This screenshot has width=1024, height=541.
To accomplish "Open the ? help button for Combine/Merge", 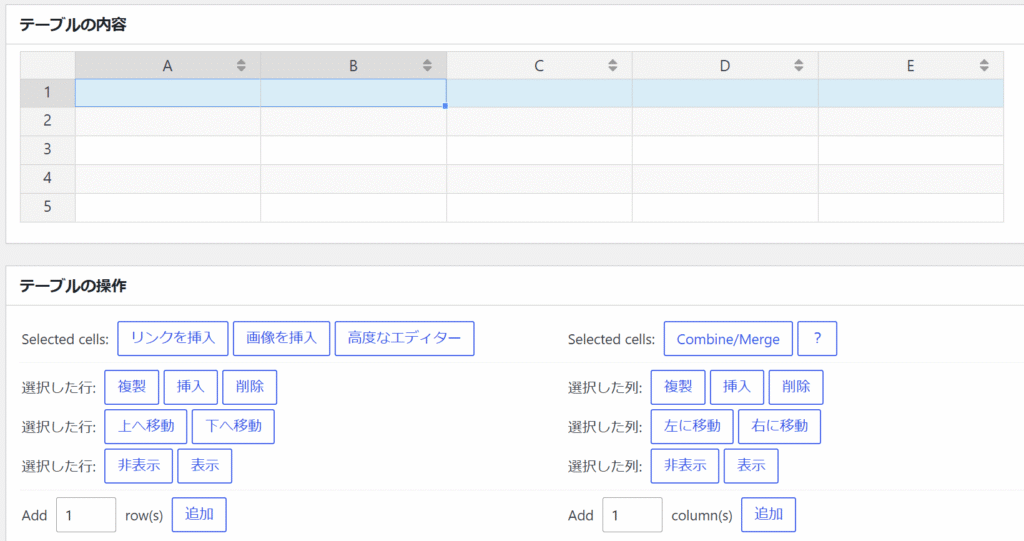I will pos(817,339).
